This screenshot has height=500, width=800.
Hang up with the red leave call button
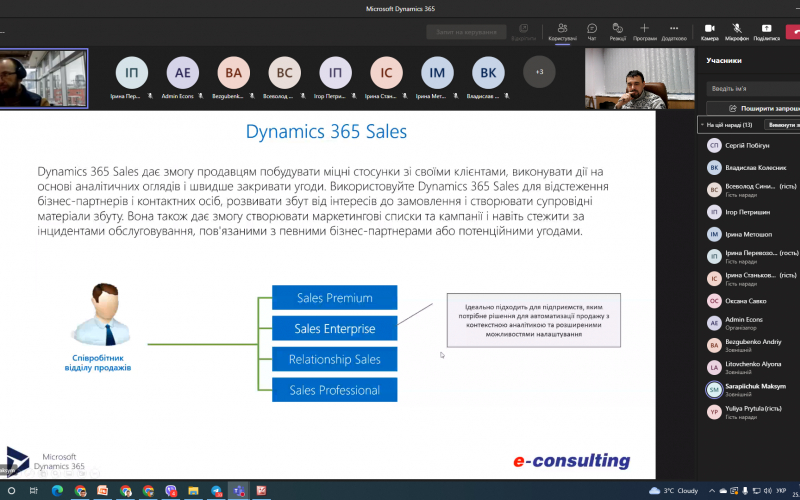[x=793, y=31]
